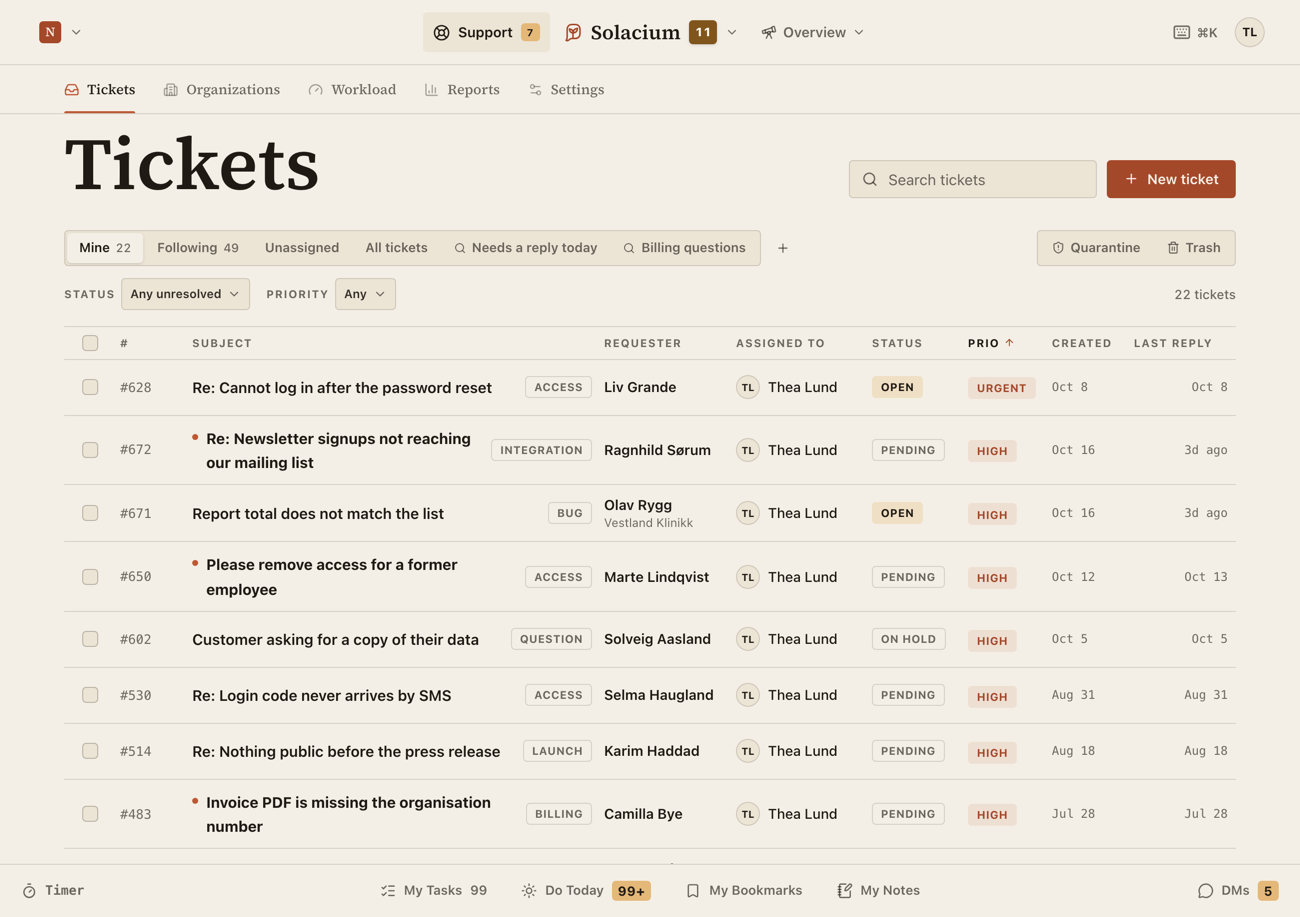The height and width of the screenshot is (917, 1300).
Task: Click the ACCESS tag on ticket #530
Action: tap(558, 695)
